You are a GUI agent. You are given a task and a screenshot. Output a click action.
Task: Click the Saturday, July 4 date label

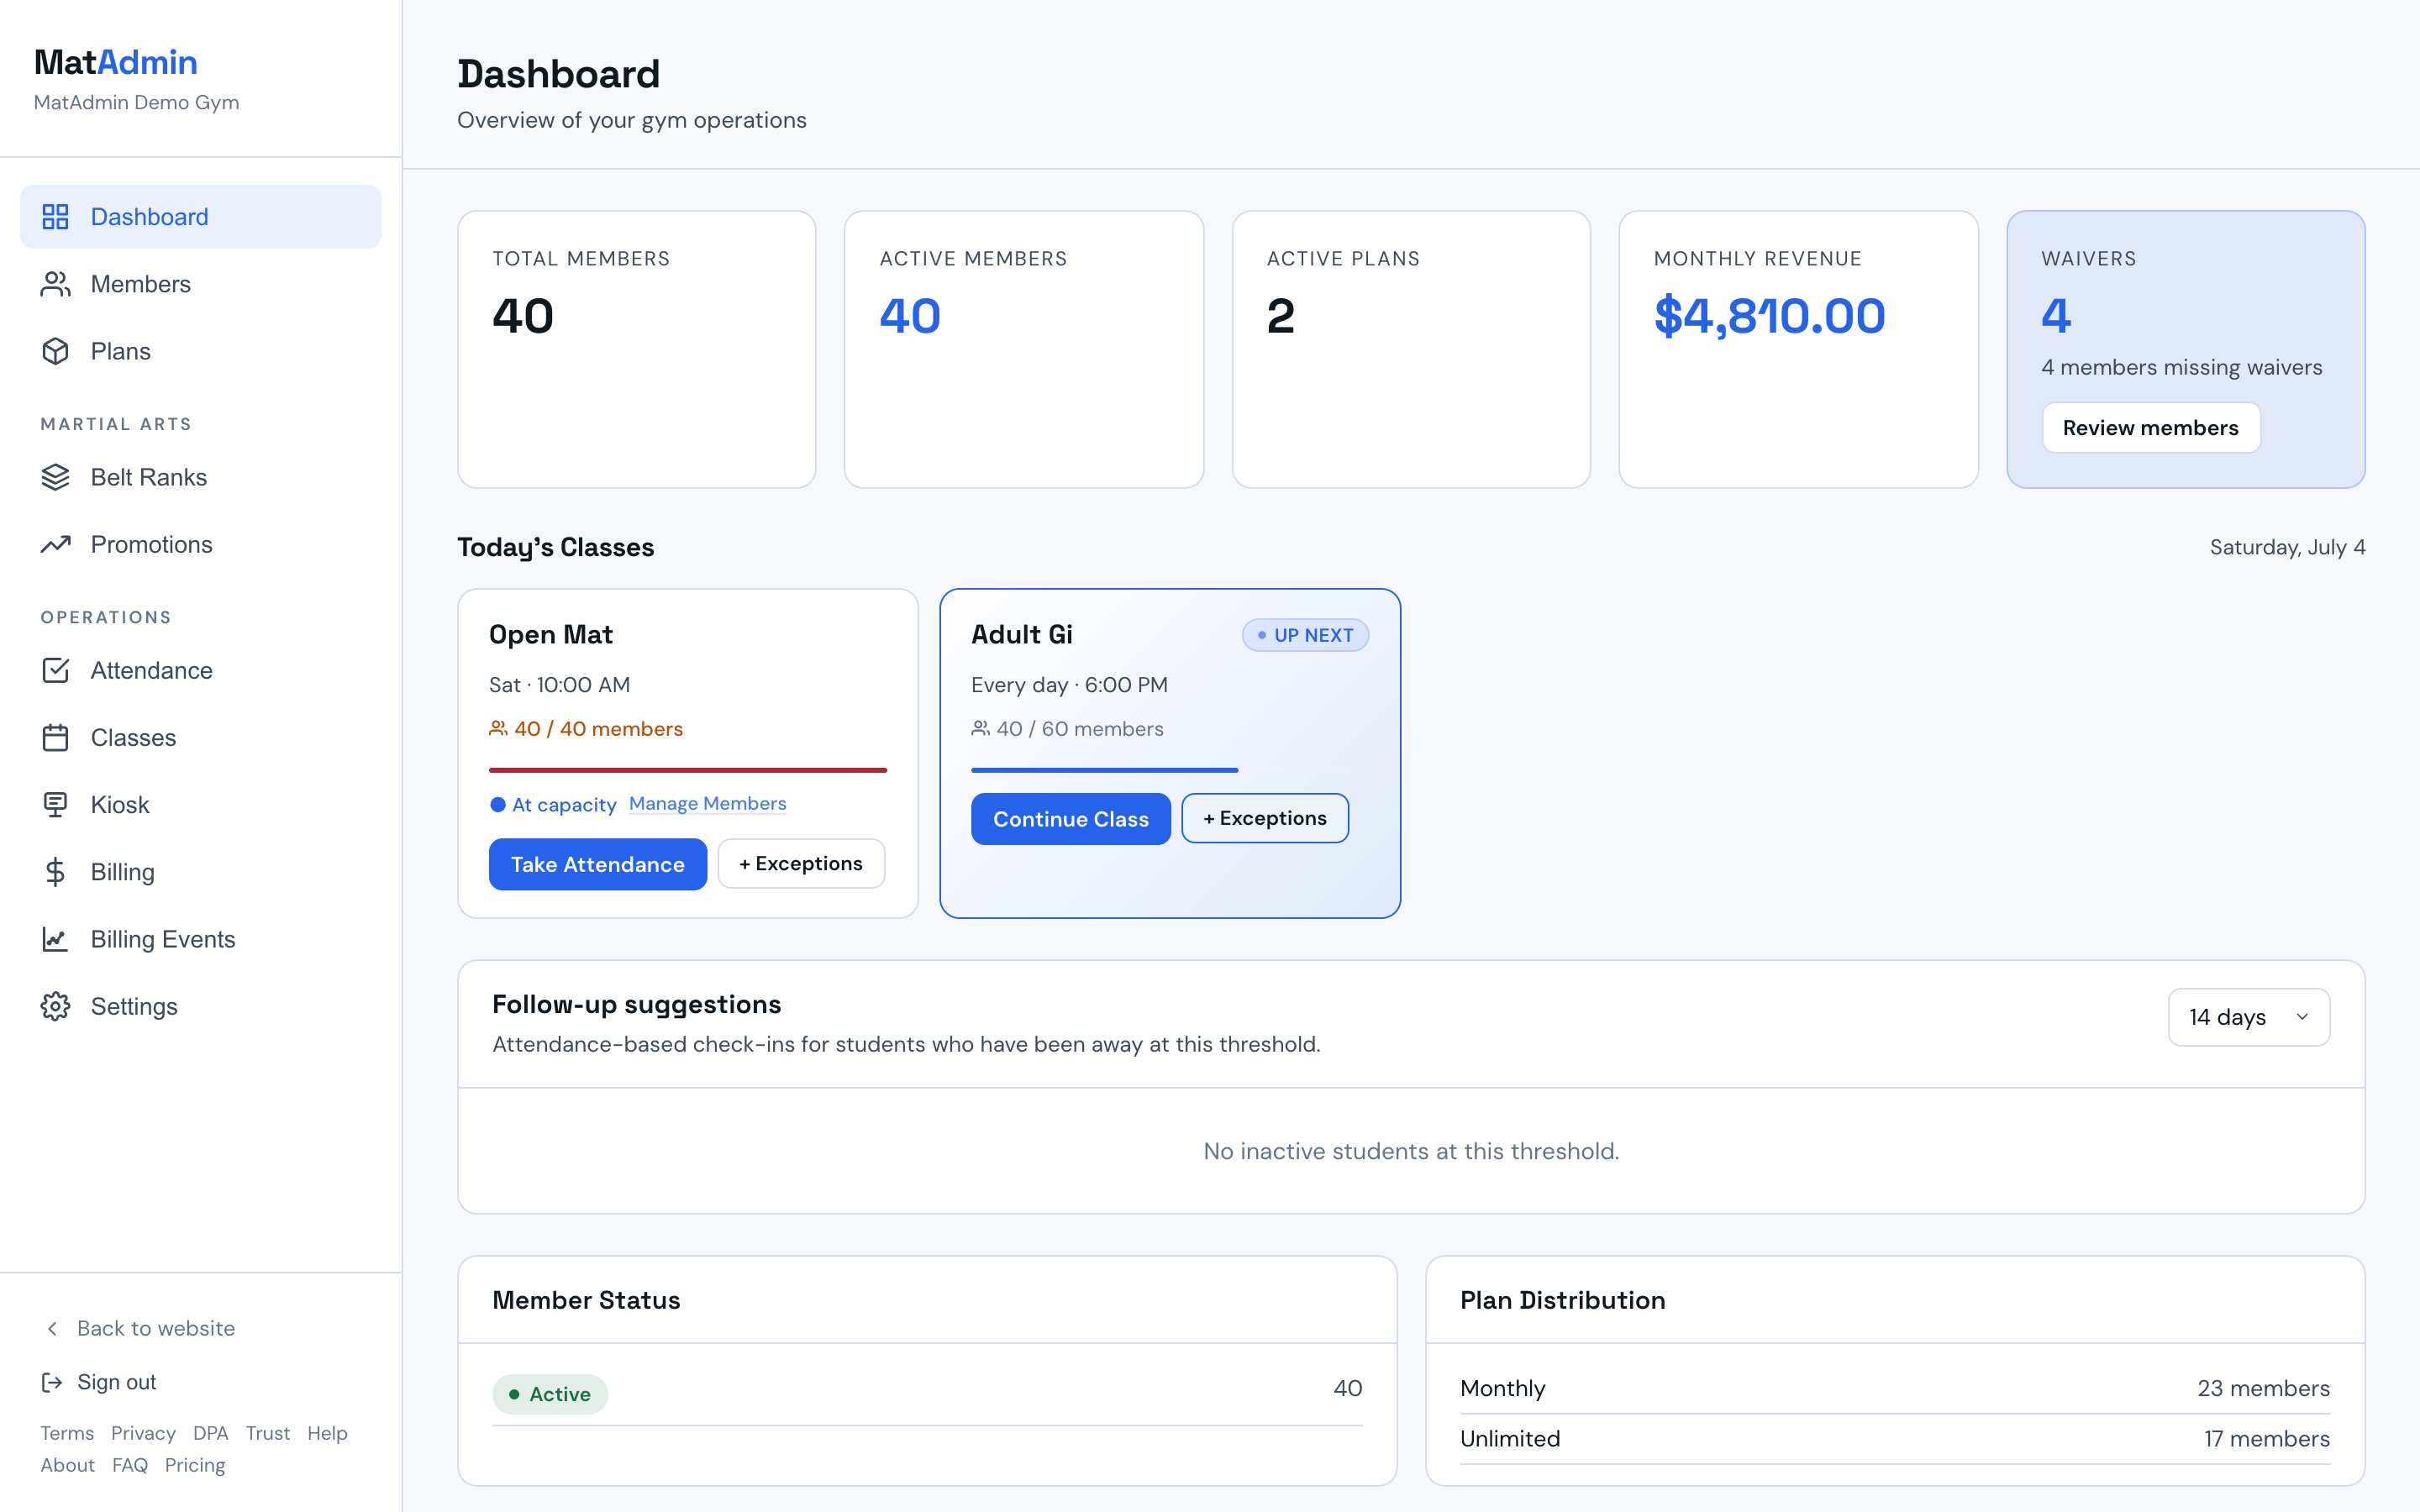click(x=2287, y=547)
